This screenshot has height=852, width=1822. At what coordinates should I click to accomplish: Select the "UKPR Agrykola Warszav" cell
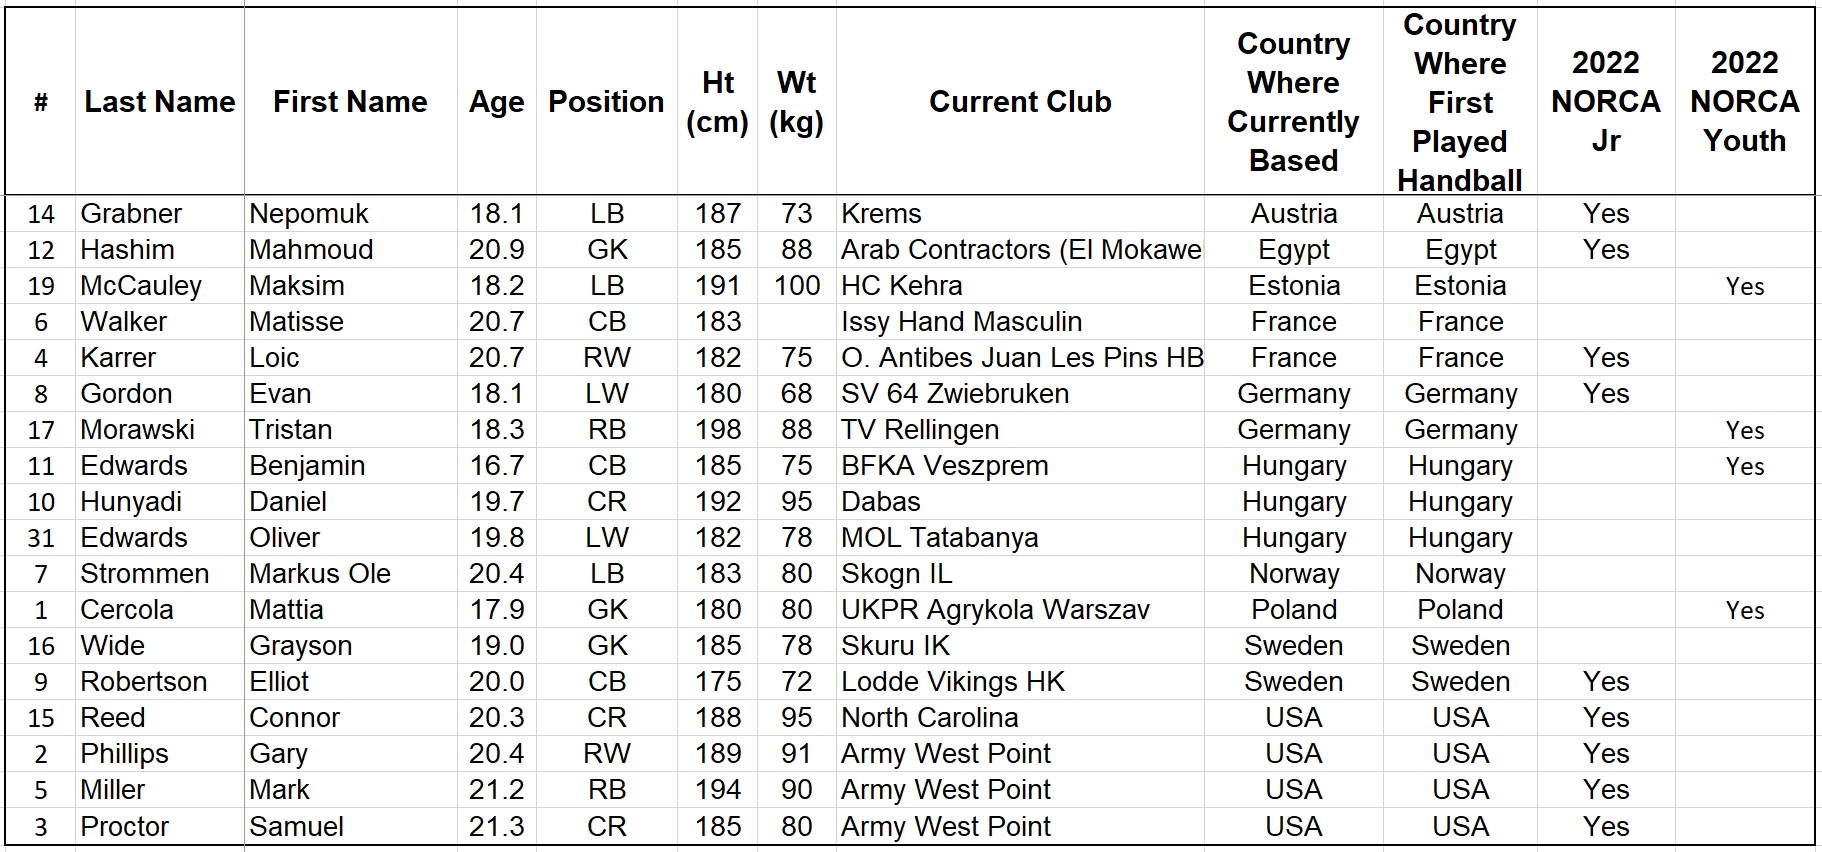coord(995,610)
